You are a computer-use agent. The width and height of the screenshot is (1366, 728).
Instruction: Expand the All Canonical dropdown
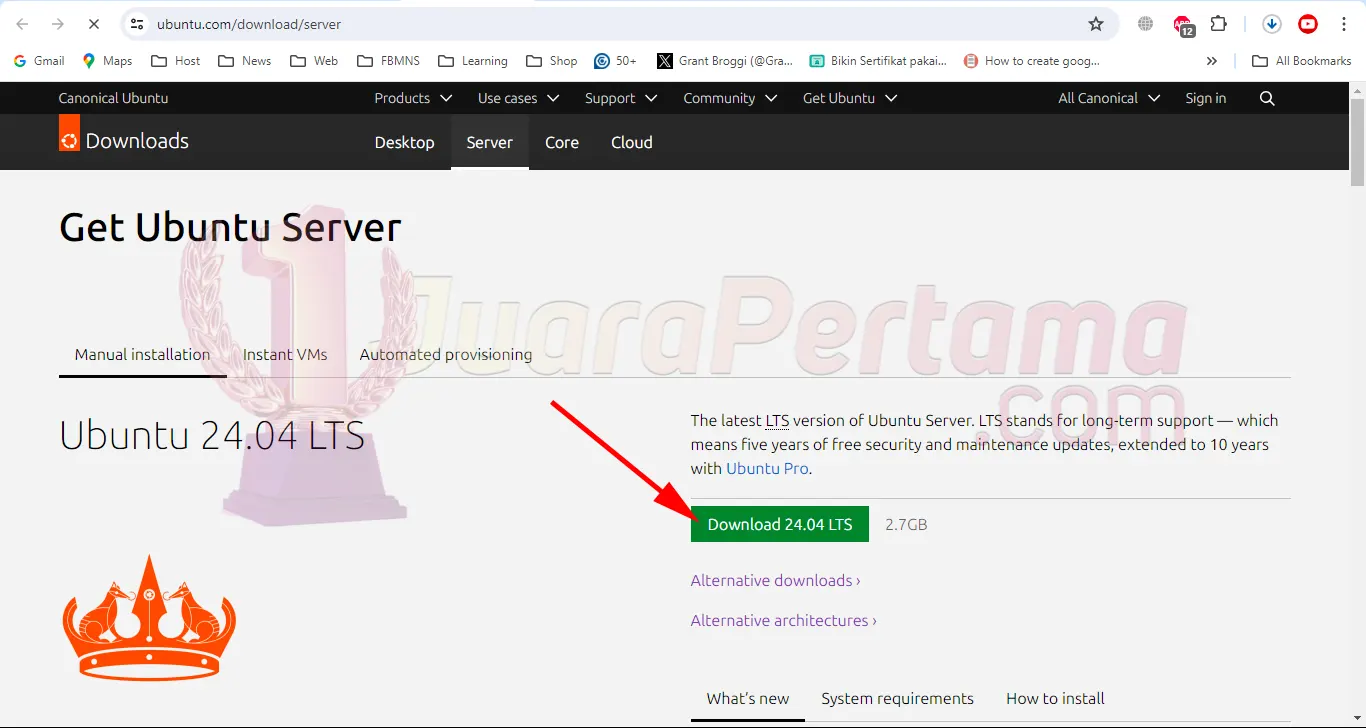[1109, 98]
